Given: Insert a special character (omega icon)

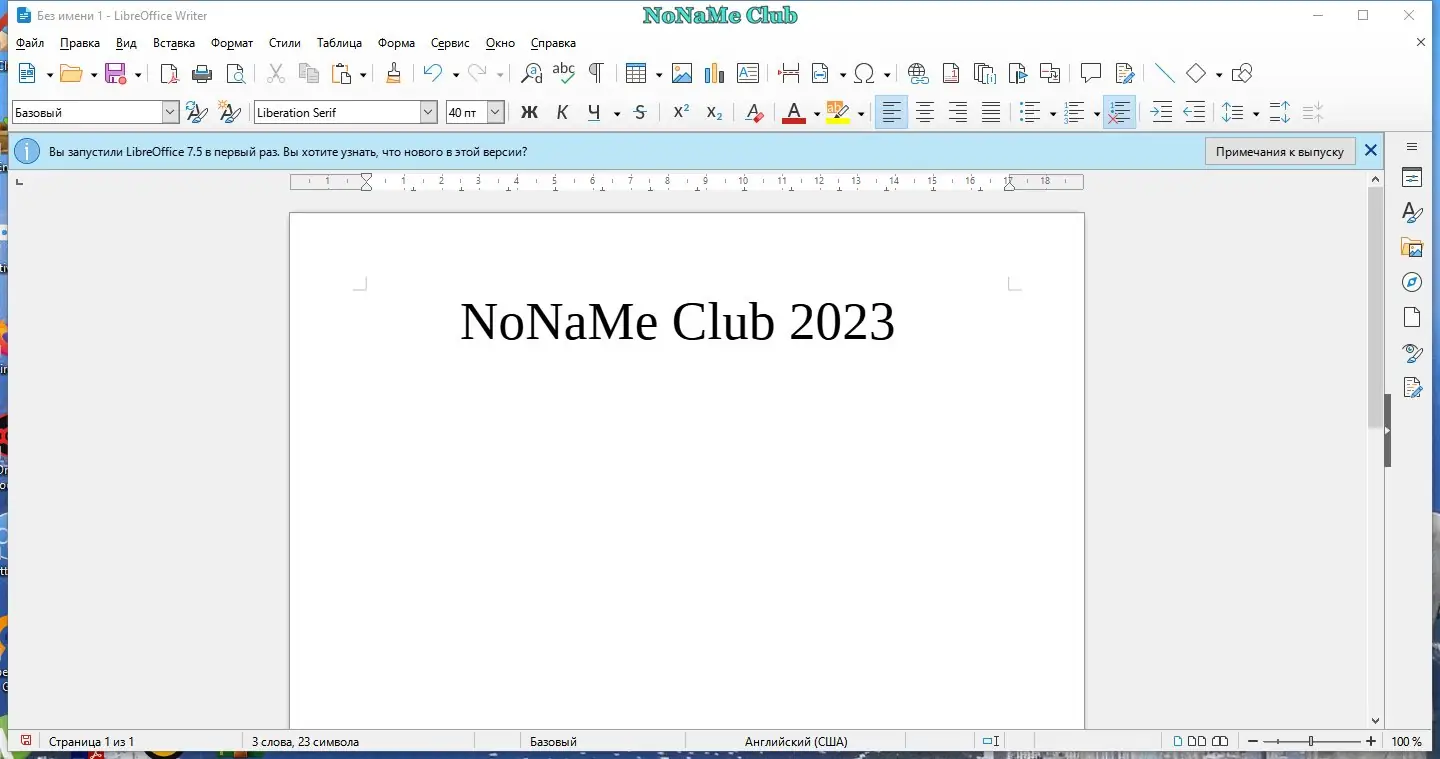Looking at the screenshot, I should pos(865,73).
